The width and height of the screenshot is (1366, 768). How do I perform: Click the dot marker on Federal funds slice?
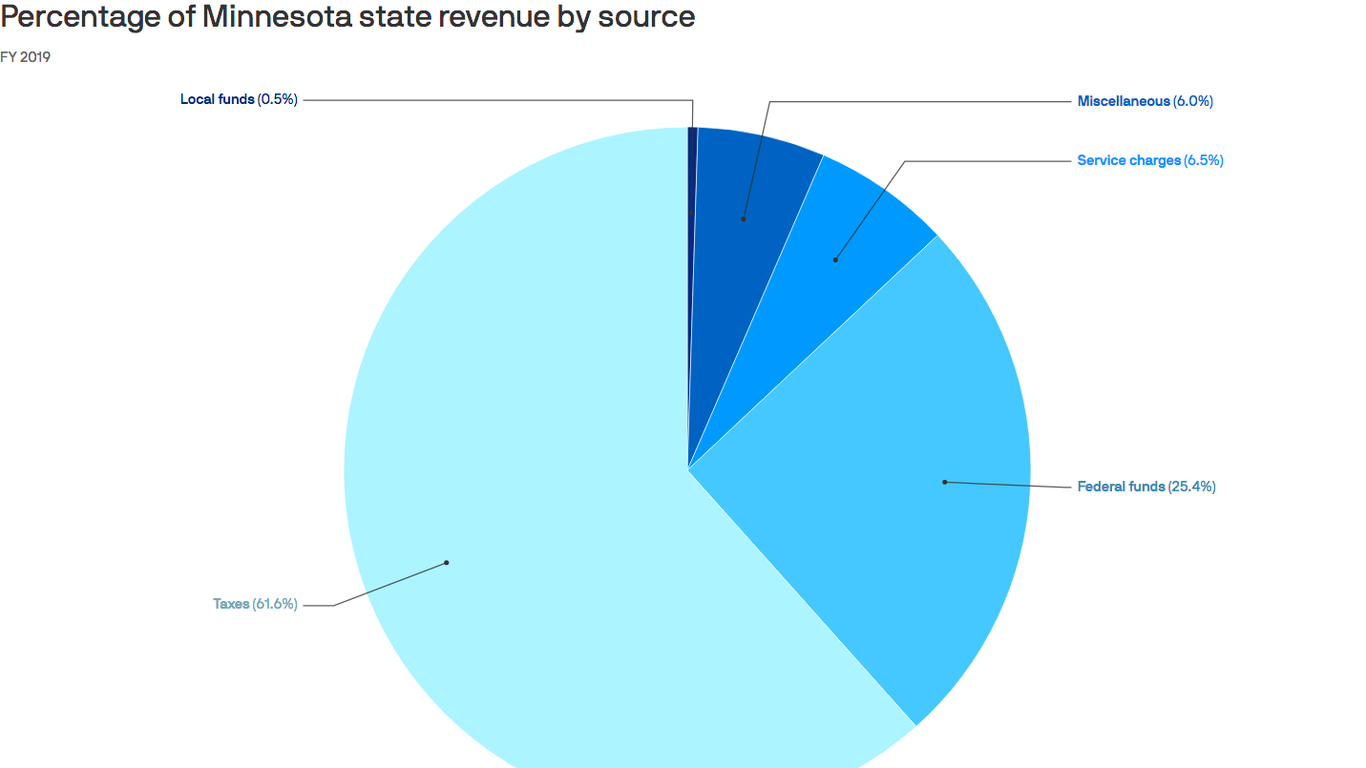click(x=943, y=482)
